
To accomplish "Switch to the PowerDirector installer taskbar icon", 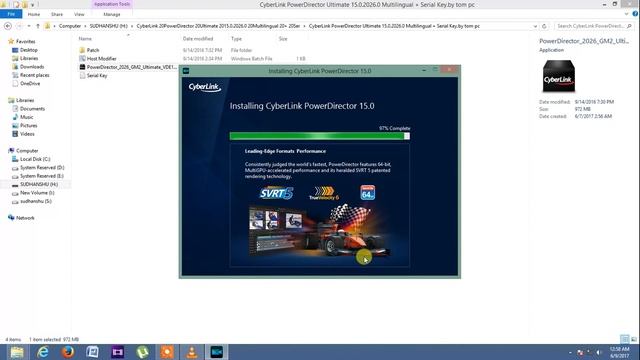I will point(217,352).
